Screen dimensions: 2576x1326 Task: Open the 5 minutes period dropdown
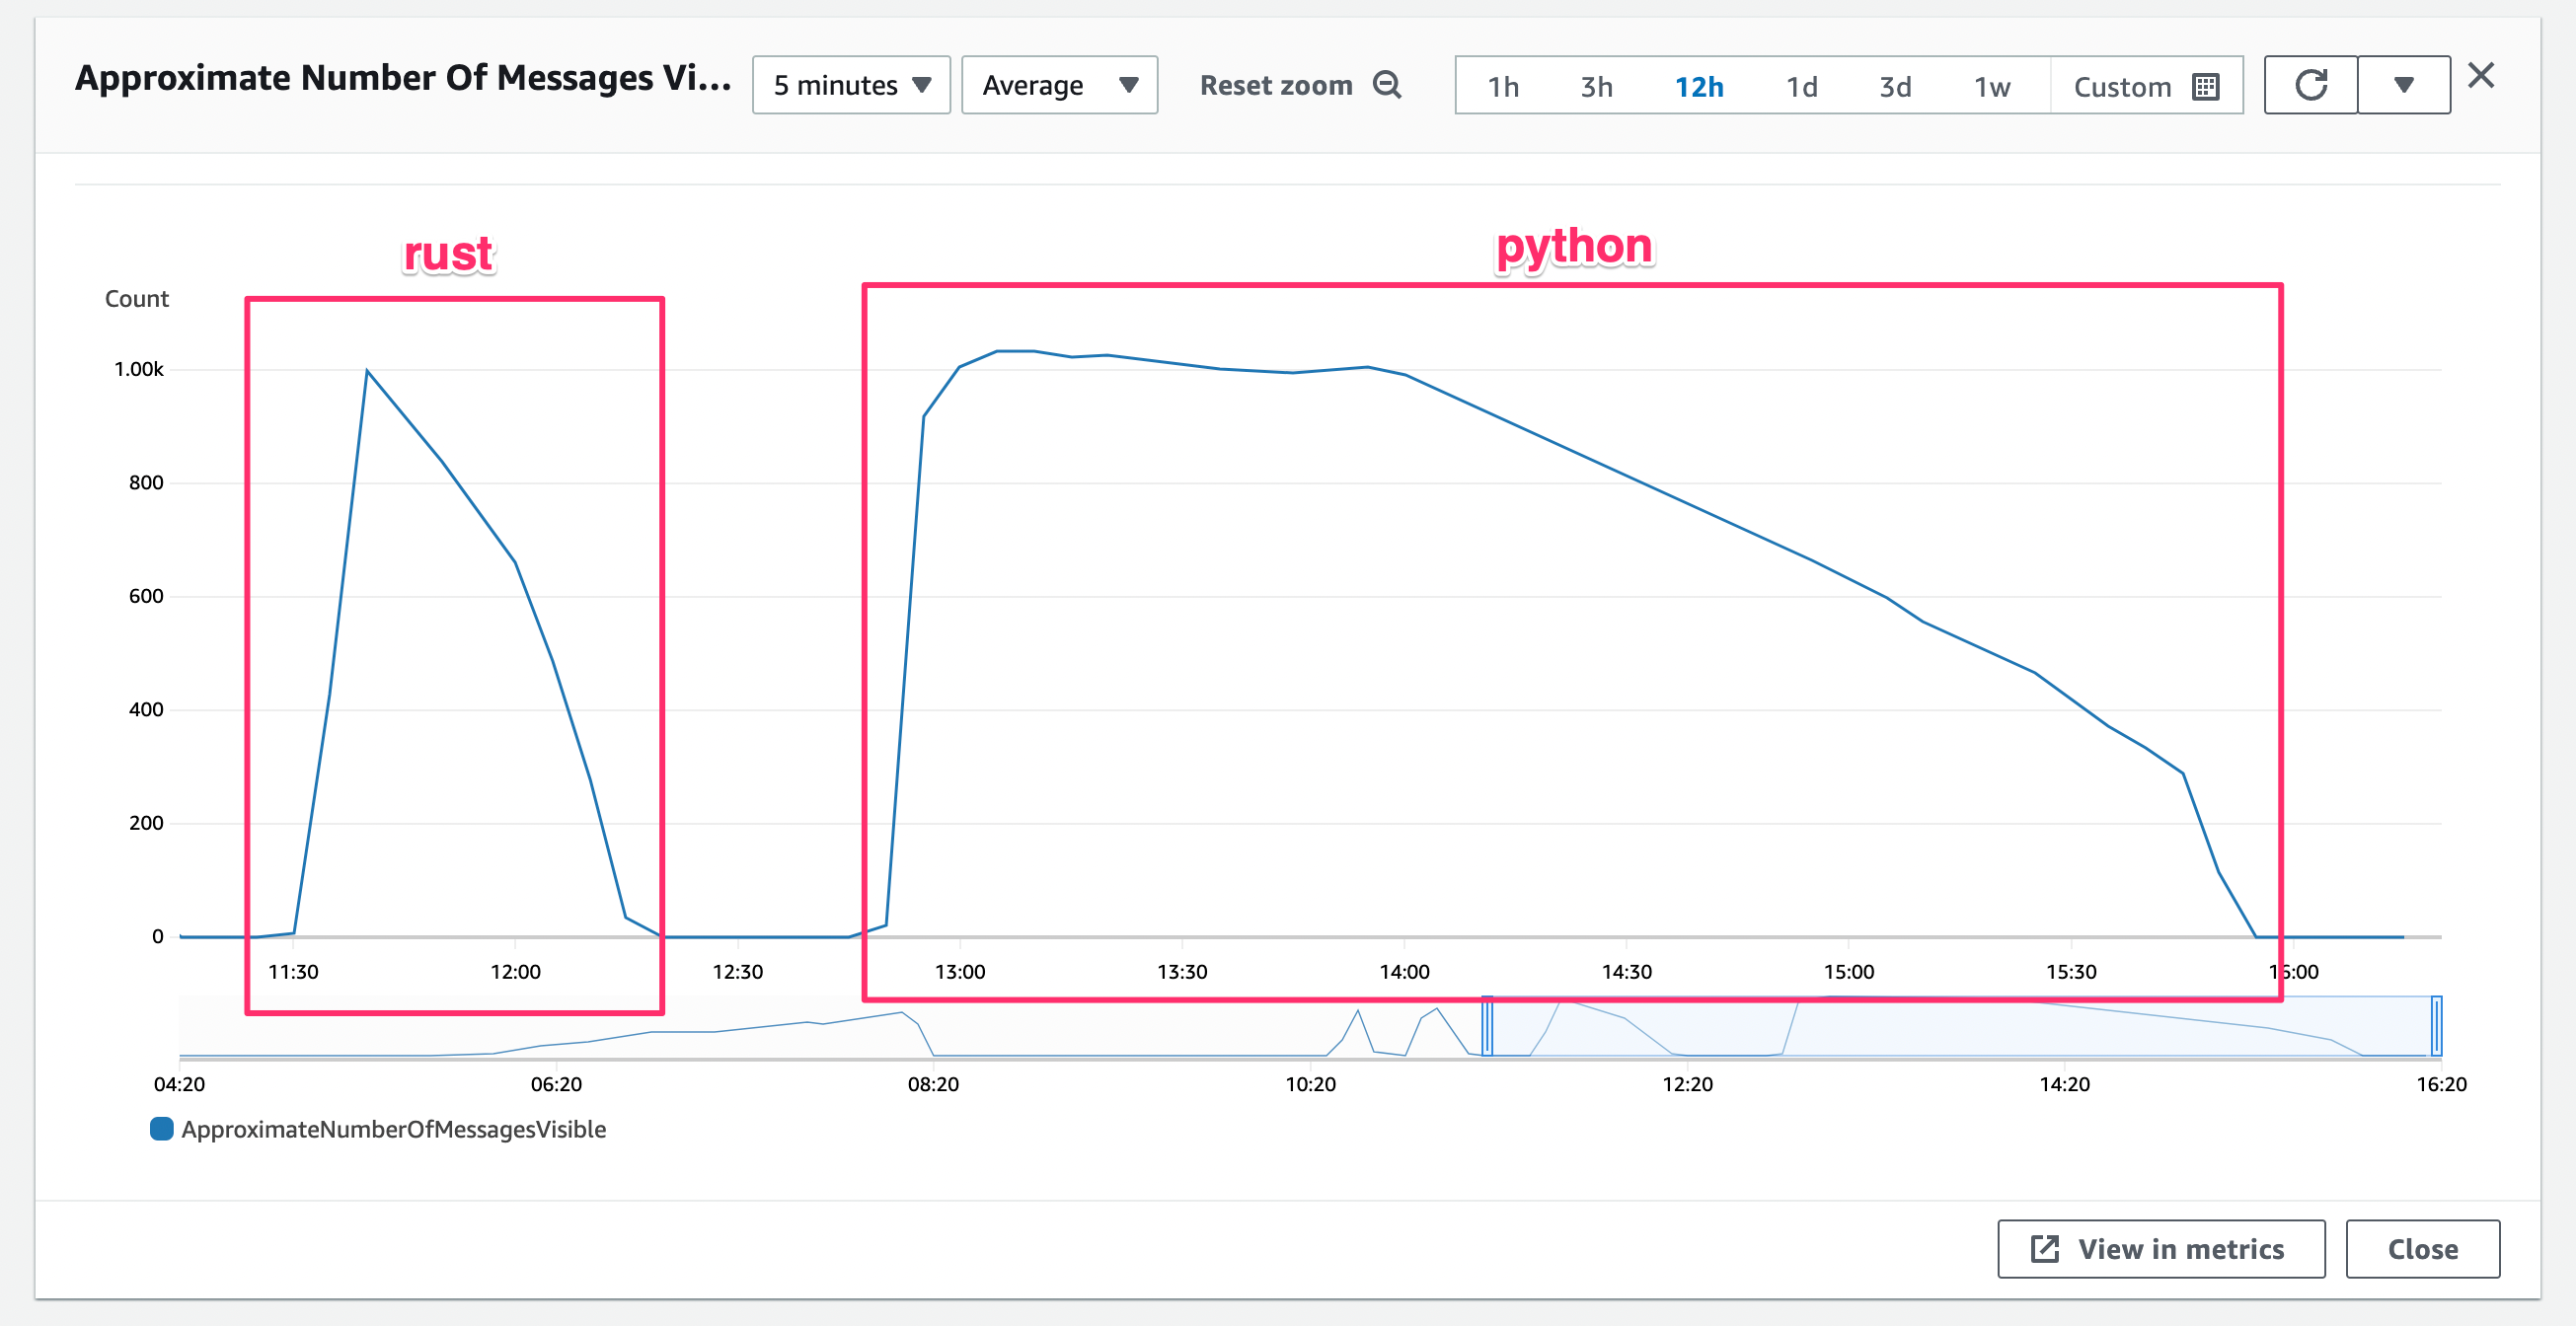(x=851, y=85)
